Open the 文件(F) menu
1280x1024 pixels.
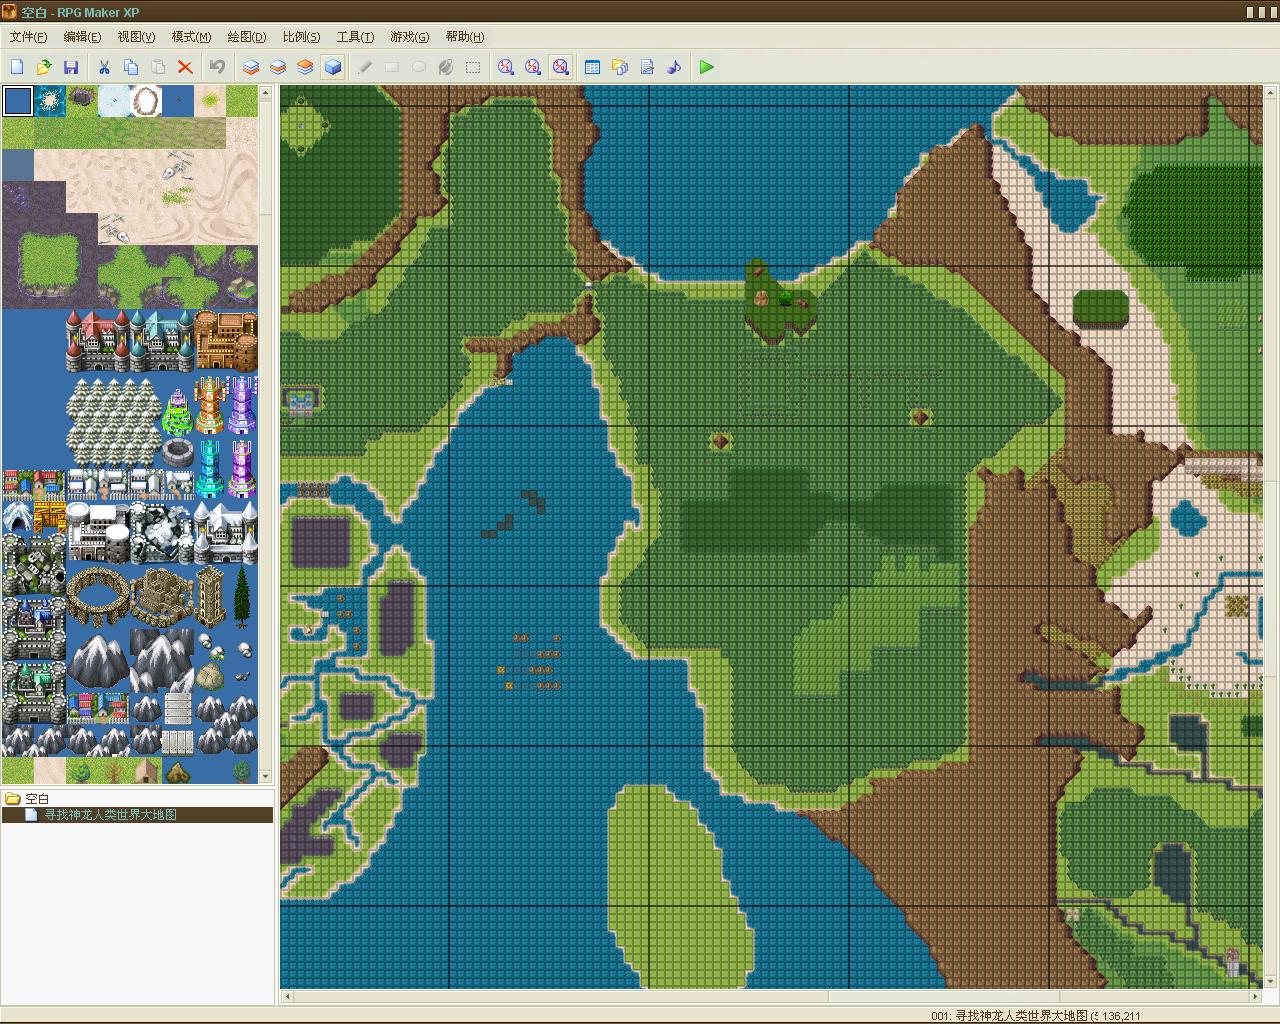(28, 37)
